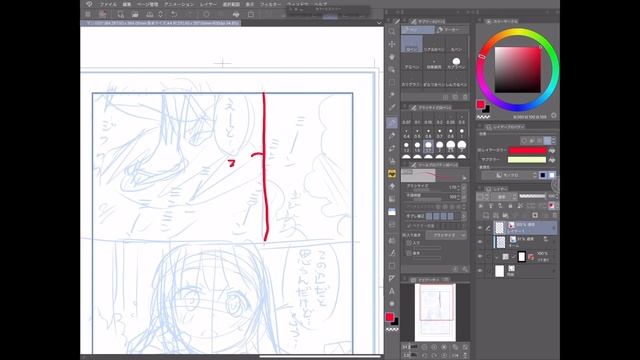Click the sub color picker bucket icon
Viewport: 640px width, 360px height.
click(552, 160)
